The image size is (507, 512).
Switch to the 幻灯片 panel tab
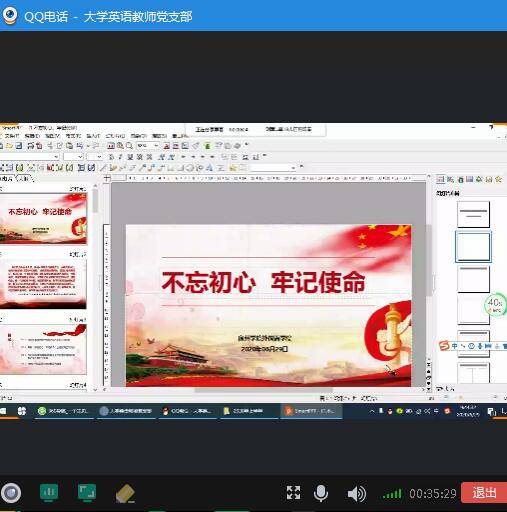tap(6, 178)
